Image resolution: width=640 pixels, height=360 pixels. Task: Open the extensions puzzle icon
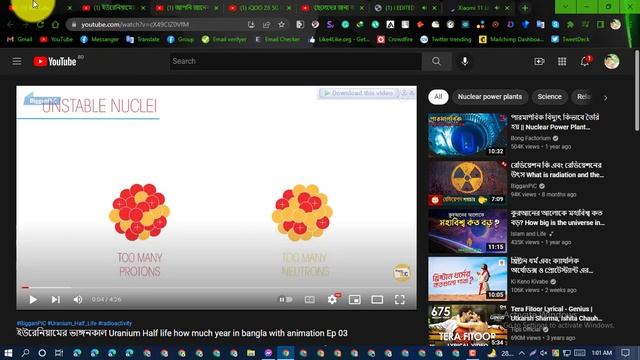(570, 24)
